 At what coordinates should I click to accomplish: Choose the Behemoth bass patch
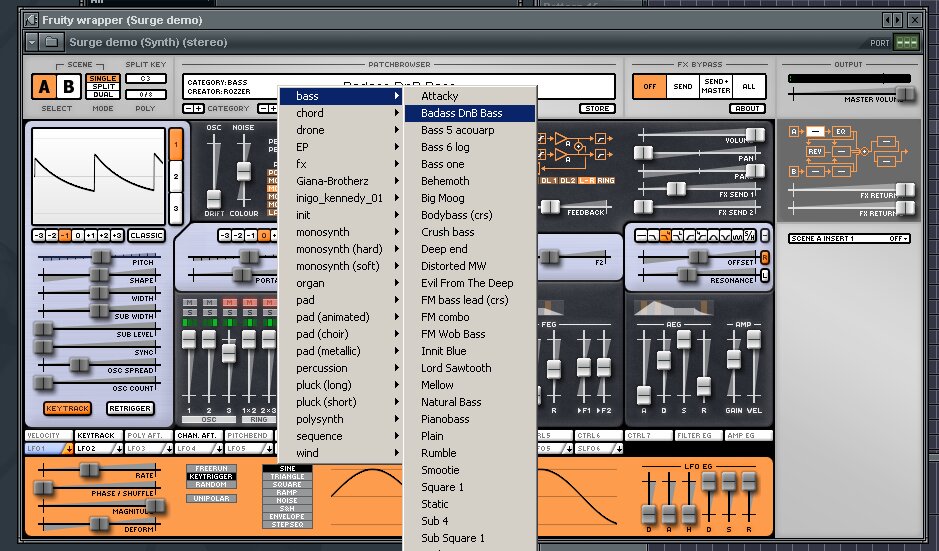pos(445,181)
